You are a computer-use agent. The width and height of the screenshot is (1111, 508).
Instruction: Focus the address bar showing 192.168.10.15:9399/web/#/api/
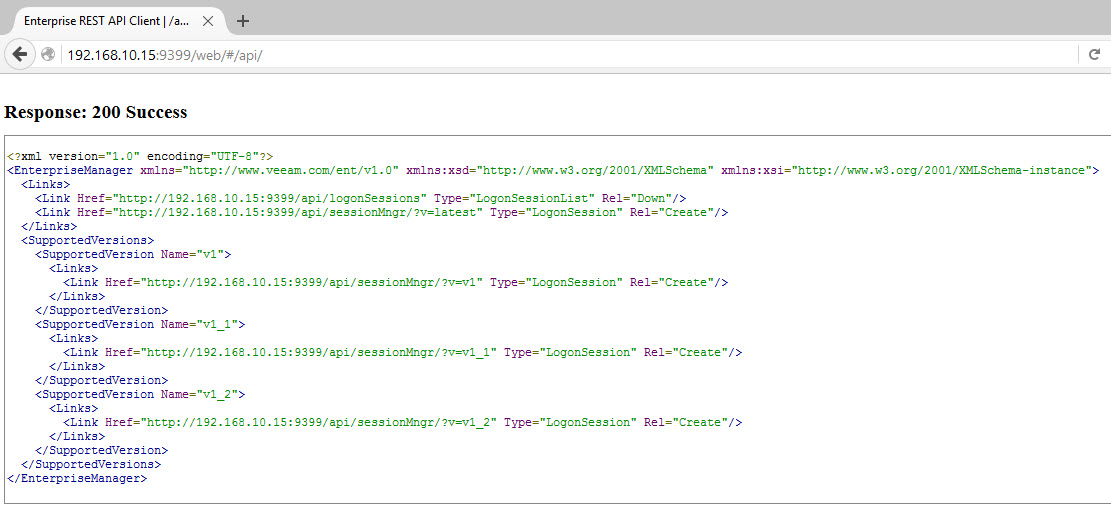[567, 54]
